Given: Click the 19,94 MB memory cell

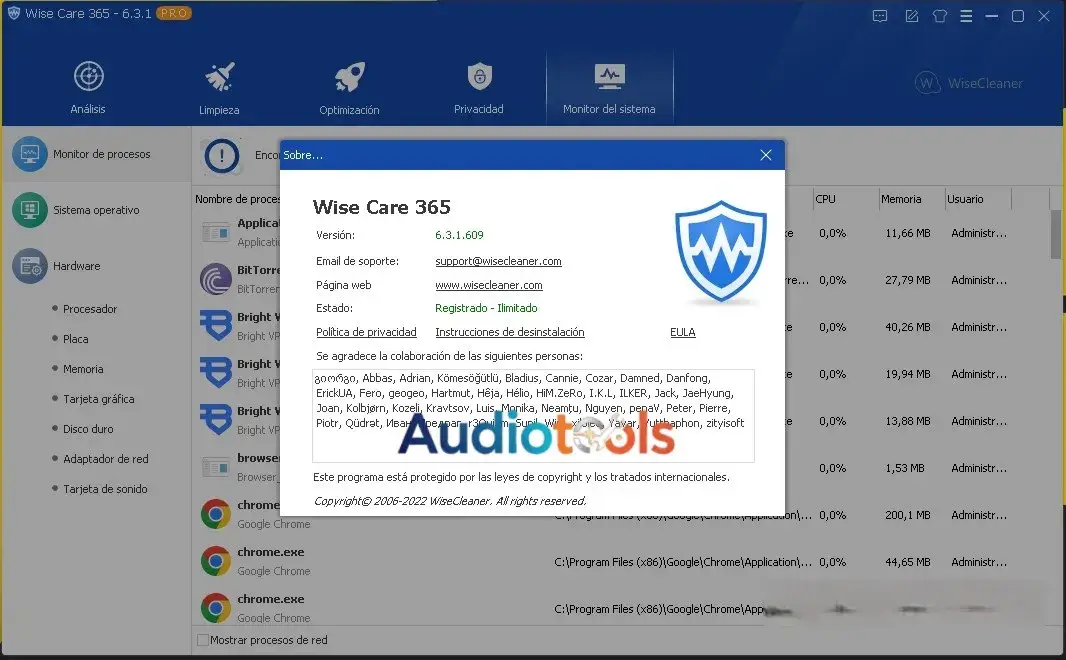Looking at the screenshot, I should click(x=908, y=374).
